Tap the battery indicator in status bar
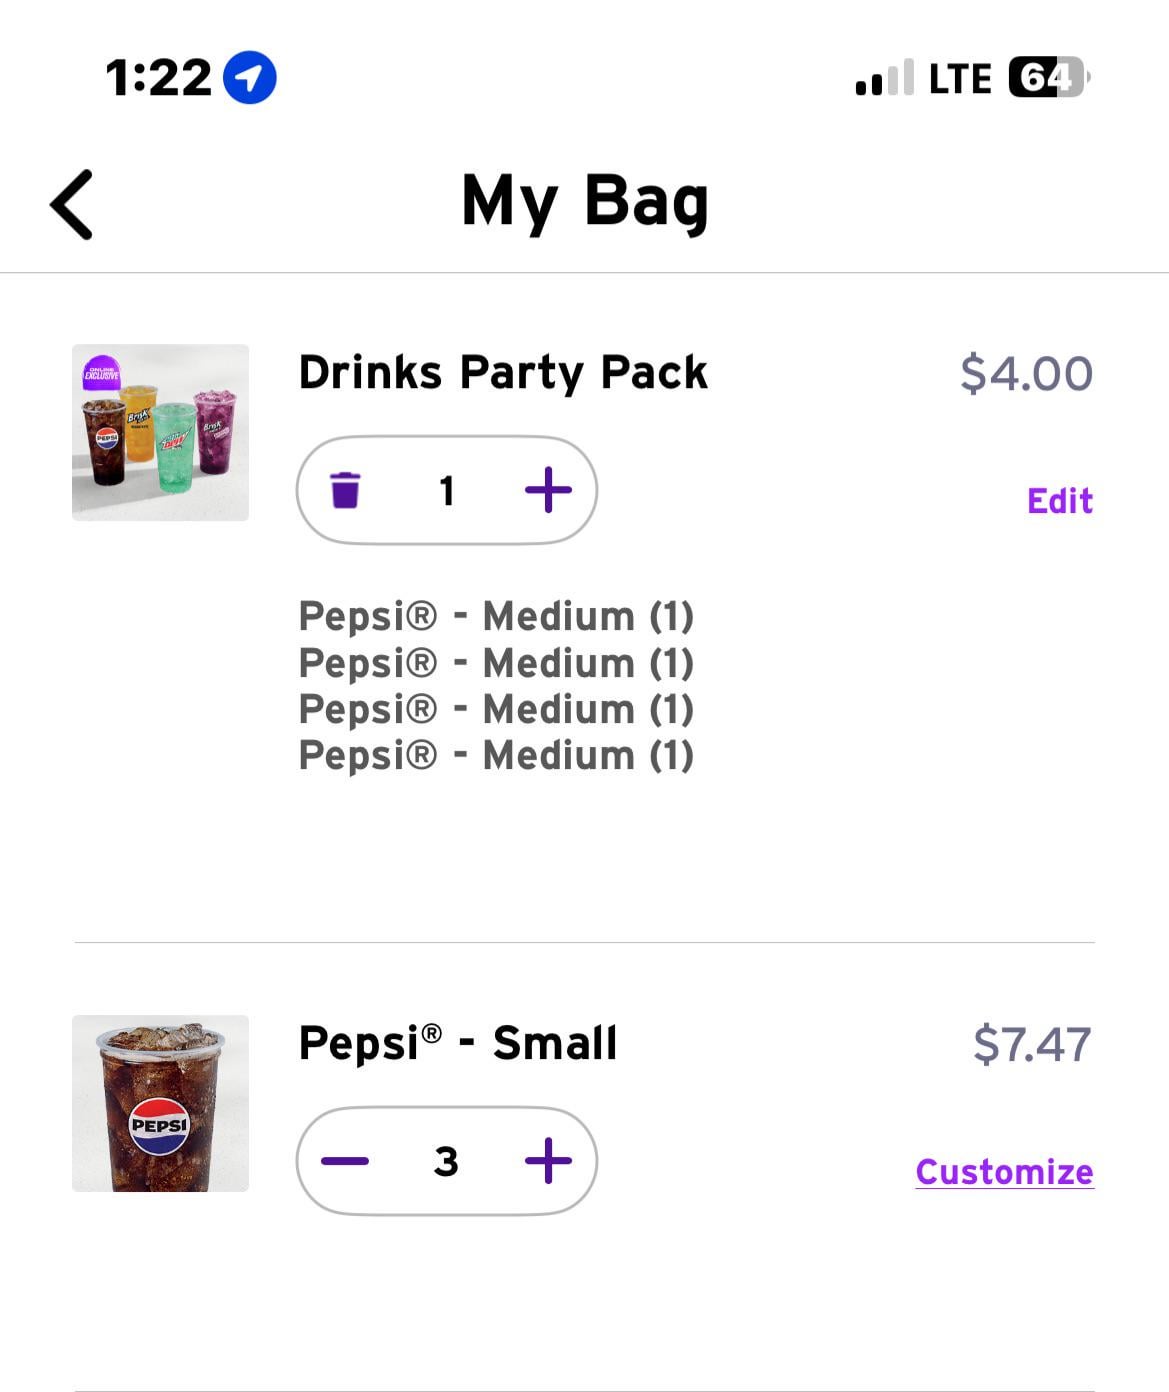1169x1392 pixels. coord(1048,78)
